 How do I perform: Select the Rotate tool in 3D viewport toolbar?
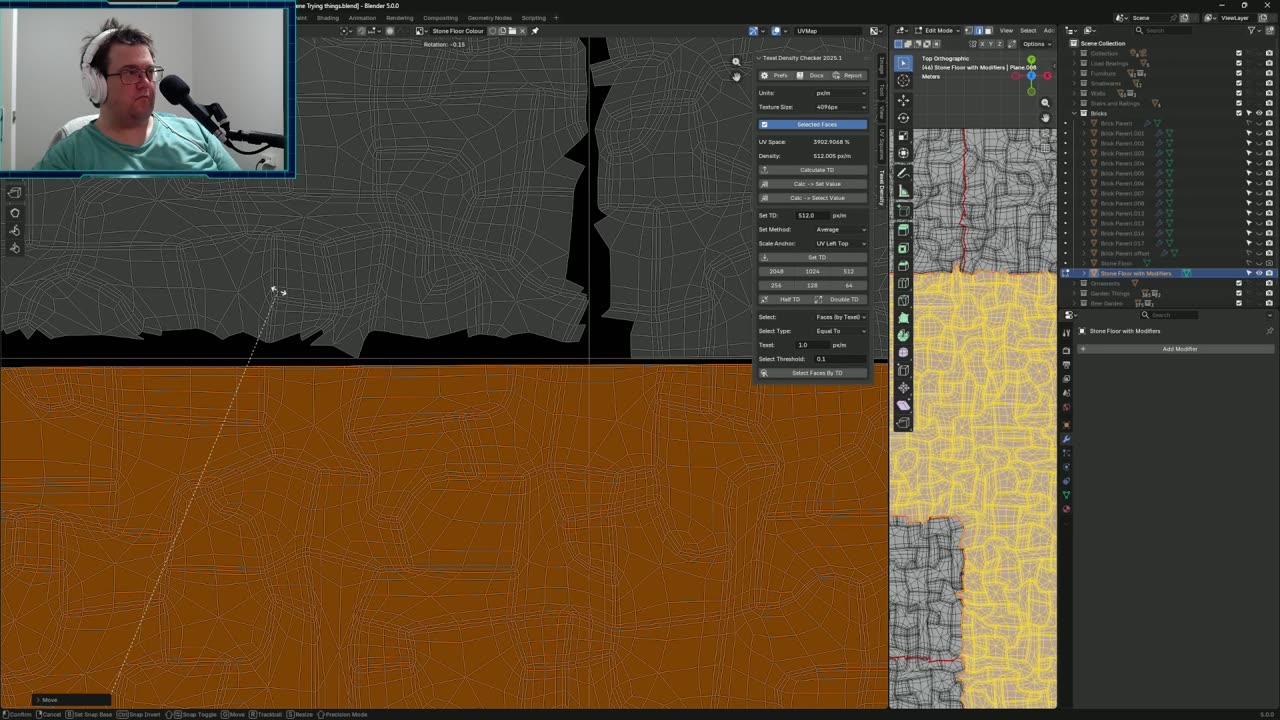coord(904,118)
